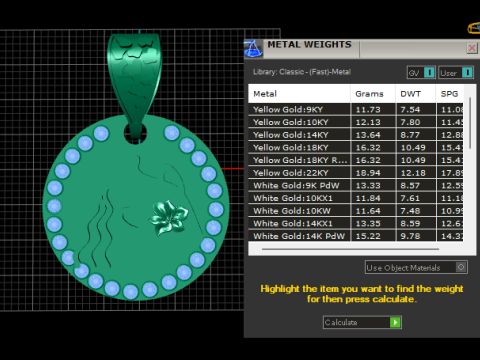Click the Calculate button
The width and height of the screenshot is (480, 360).
tap(362, 322)
